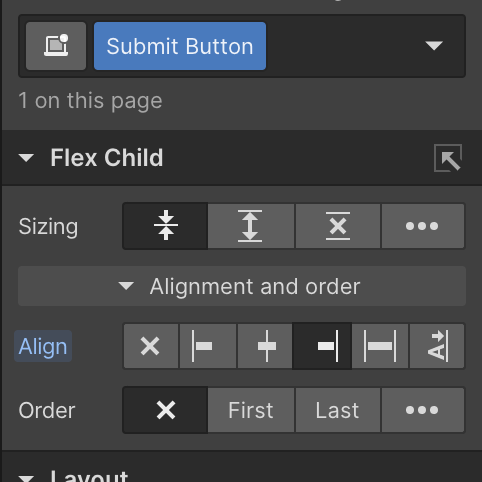Open custom sizing more options
The height and width of the screenshot is (482, 482).
click(x=422, y=226)
